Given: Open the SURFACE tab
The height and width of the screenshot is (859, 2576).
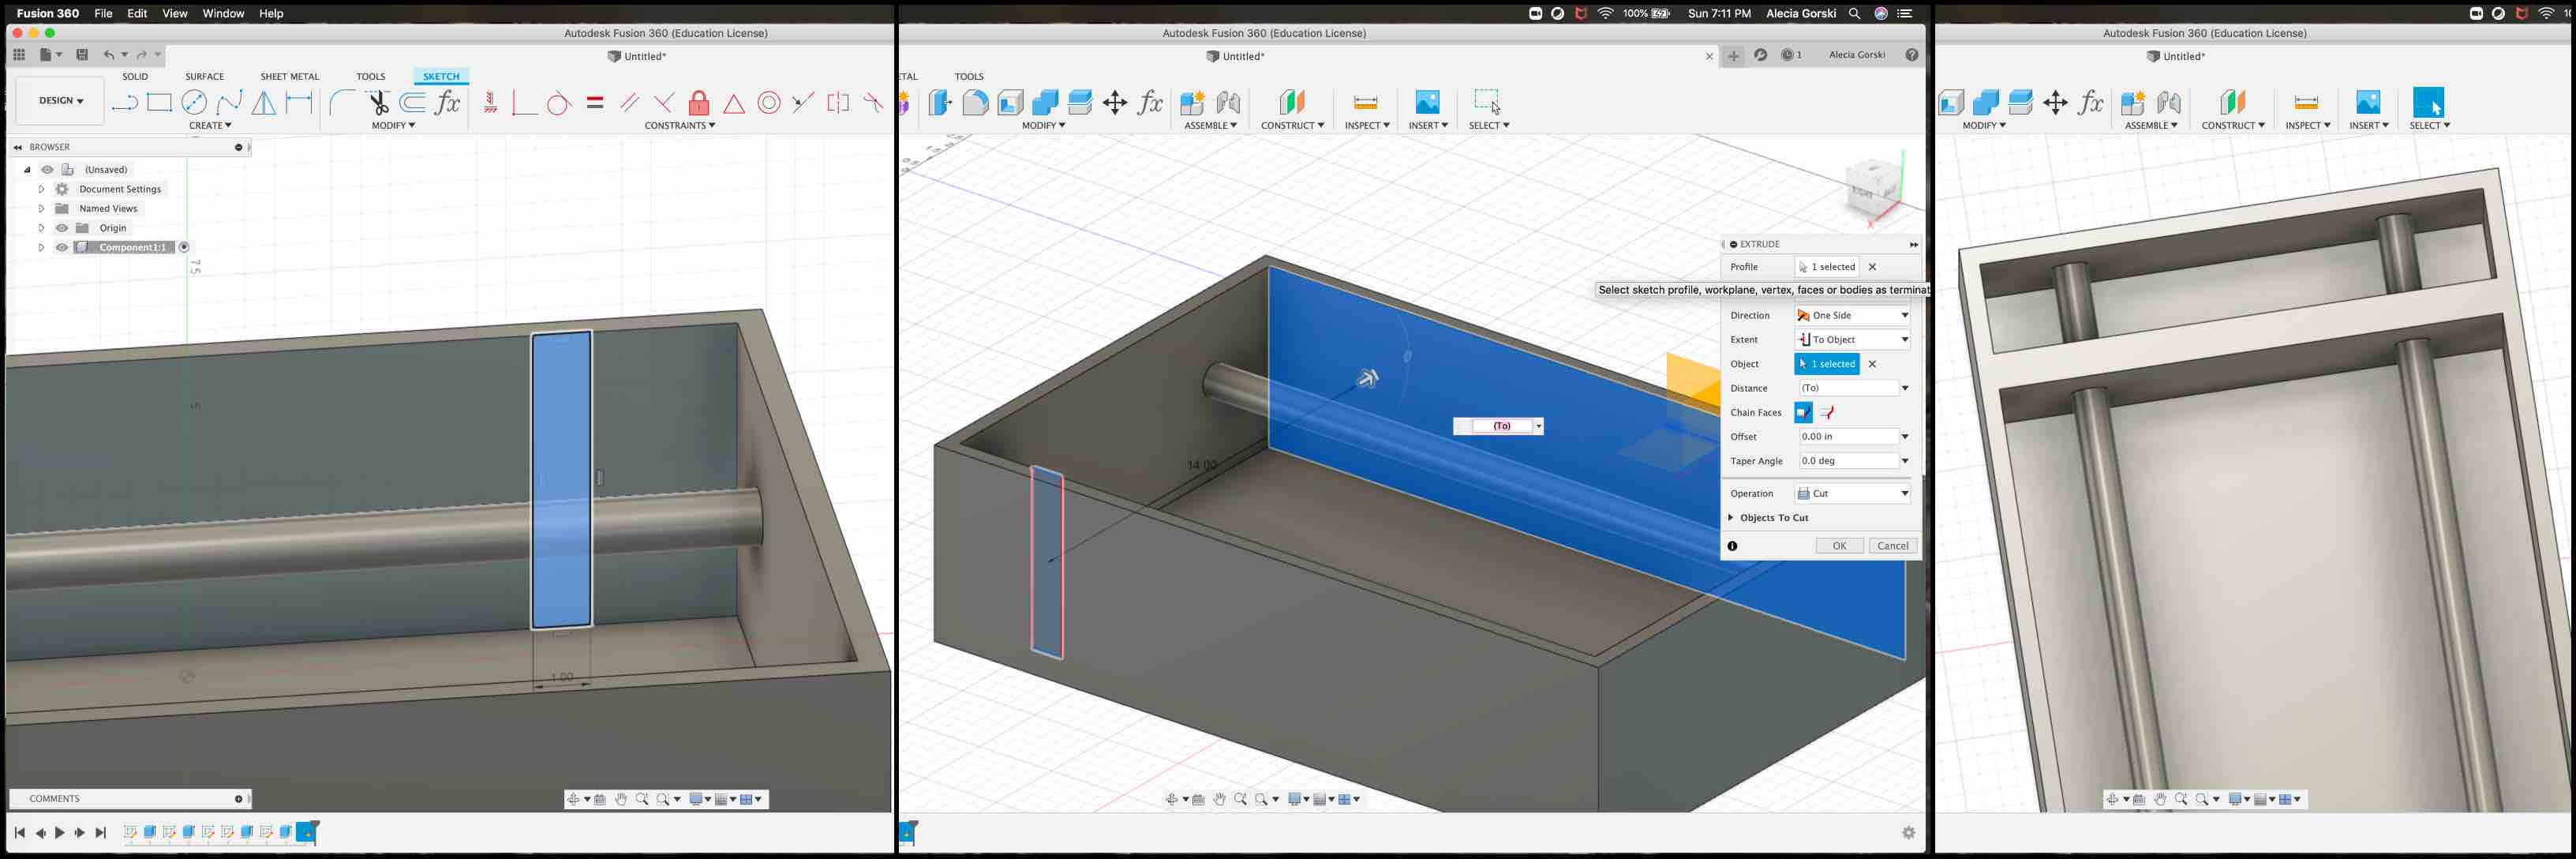Looking at the screenshot, I should pos(204,76).
